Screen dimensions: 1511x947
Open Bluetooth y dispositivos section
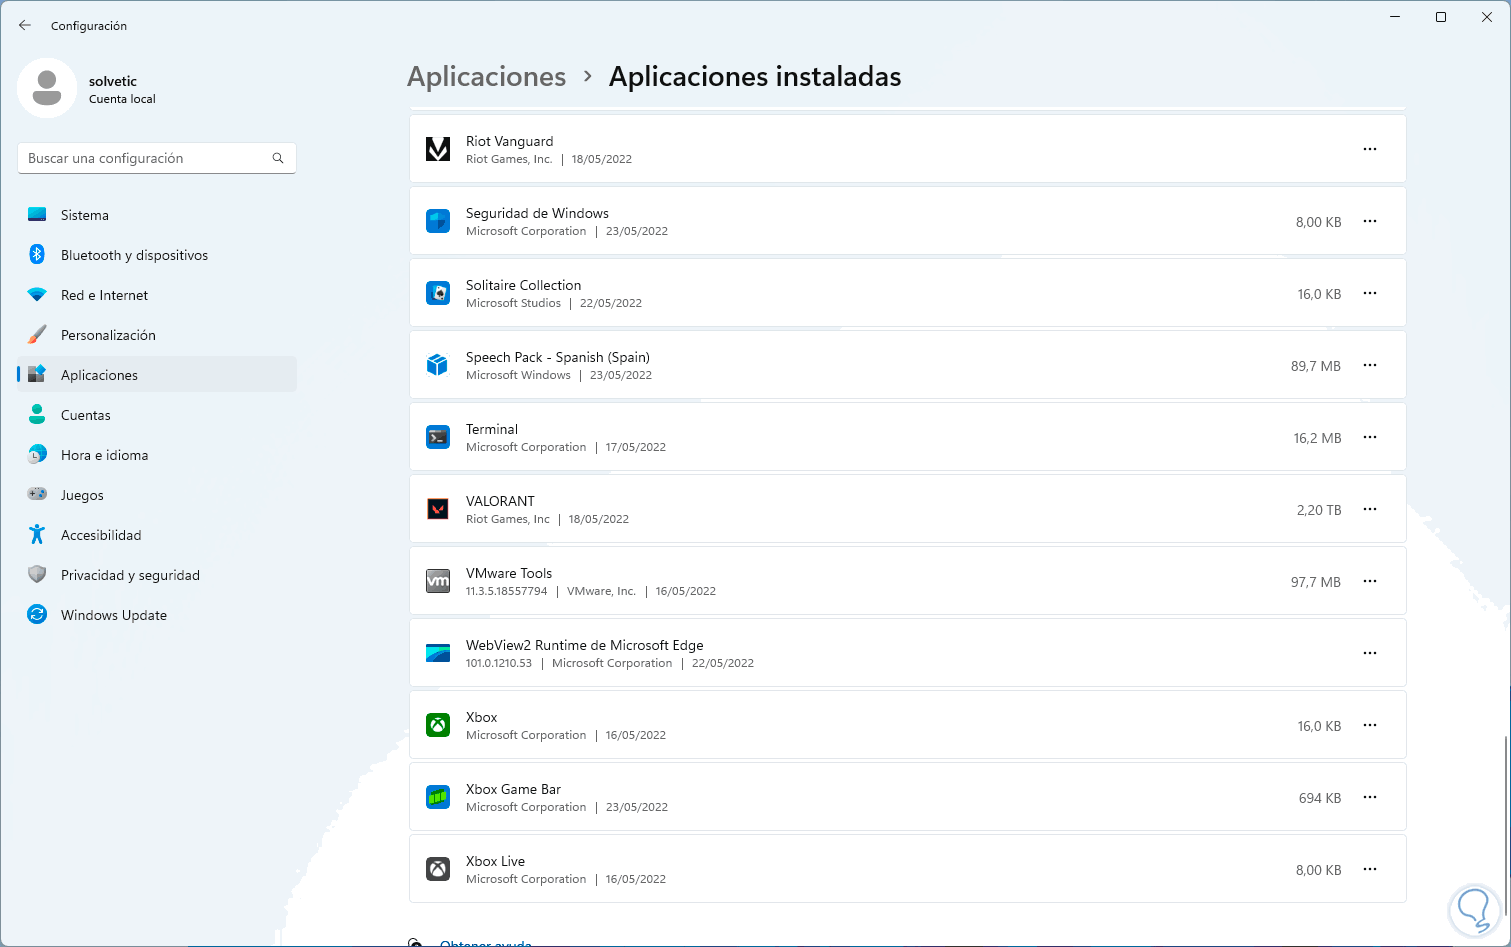[134, 255]
